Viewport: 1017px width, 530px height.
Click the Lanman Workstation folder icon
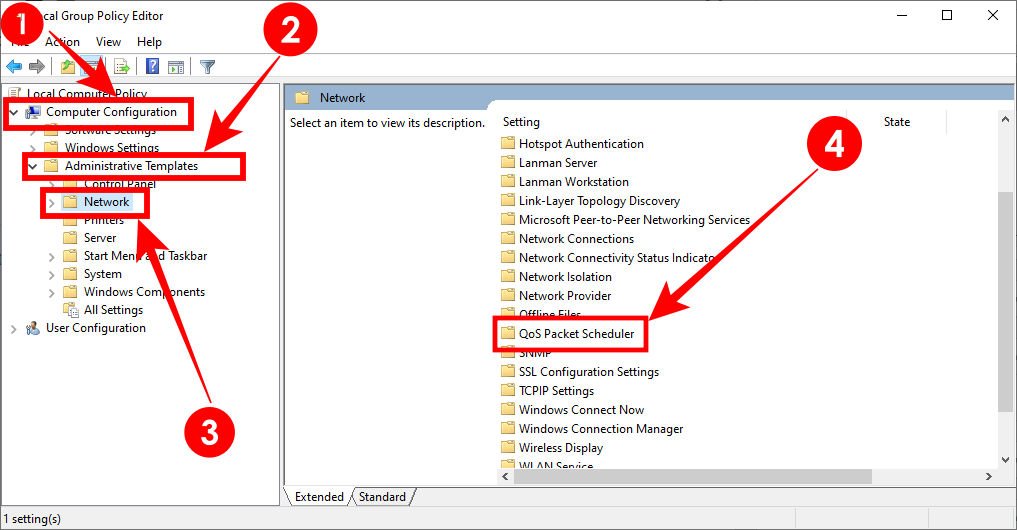508,181
